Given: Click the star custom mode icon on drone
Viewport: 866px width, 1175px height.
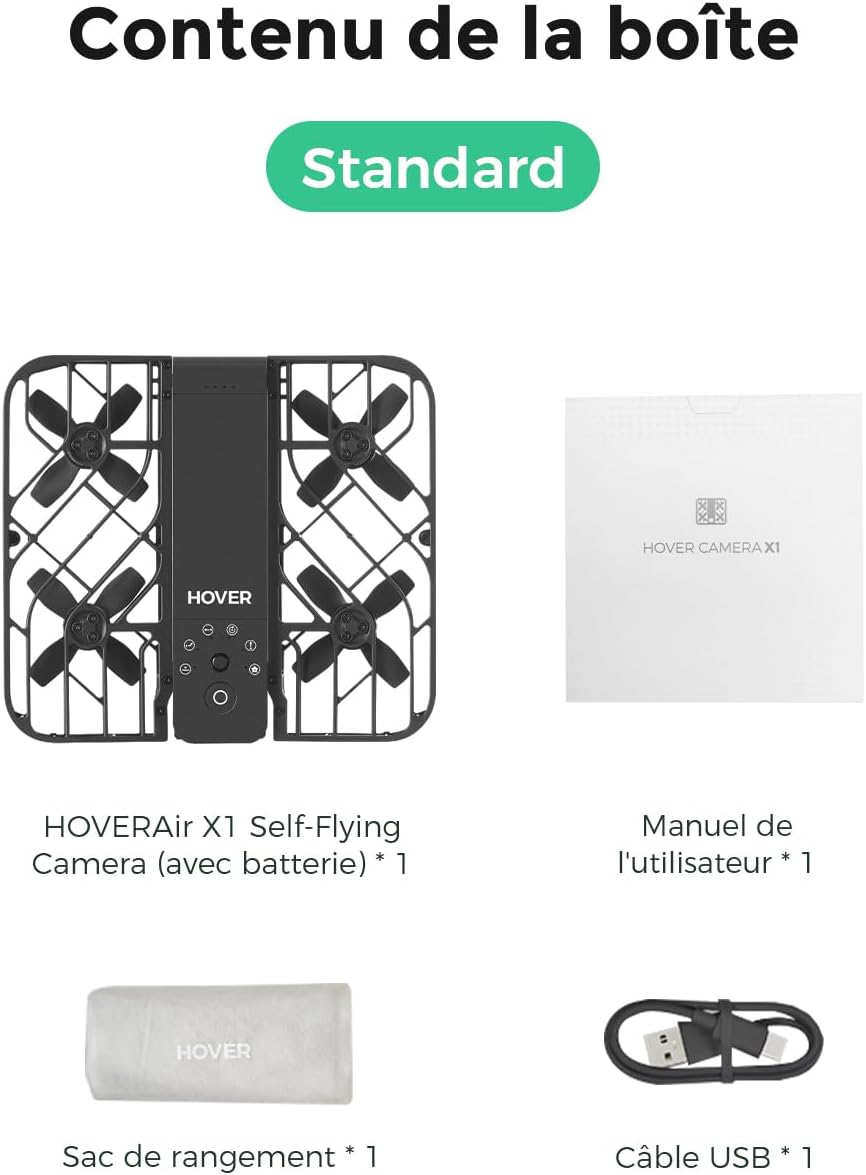Looking at the screenshot, I should point(255,669).
